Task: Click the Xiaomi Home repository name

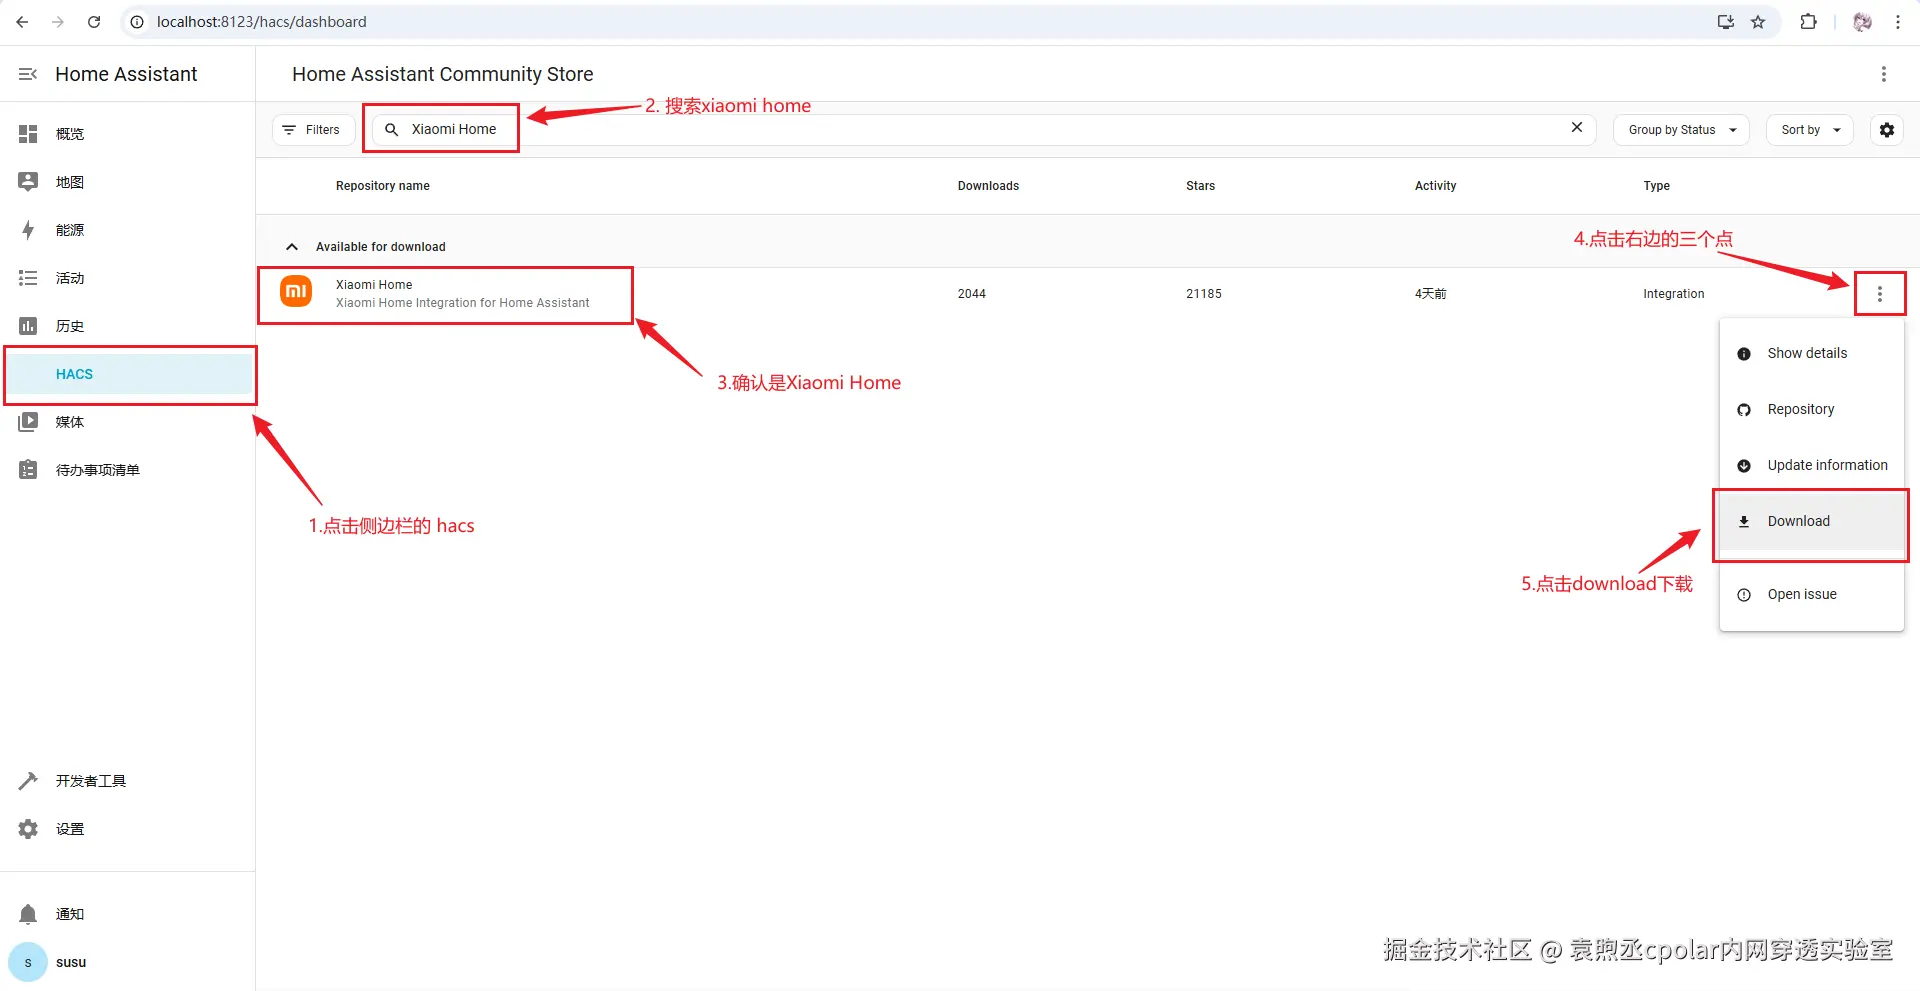Action: (374, 285)
